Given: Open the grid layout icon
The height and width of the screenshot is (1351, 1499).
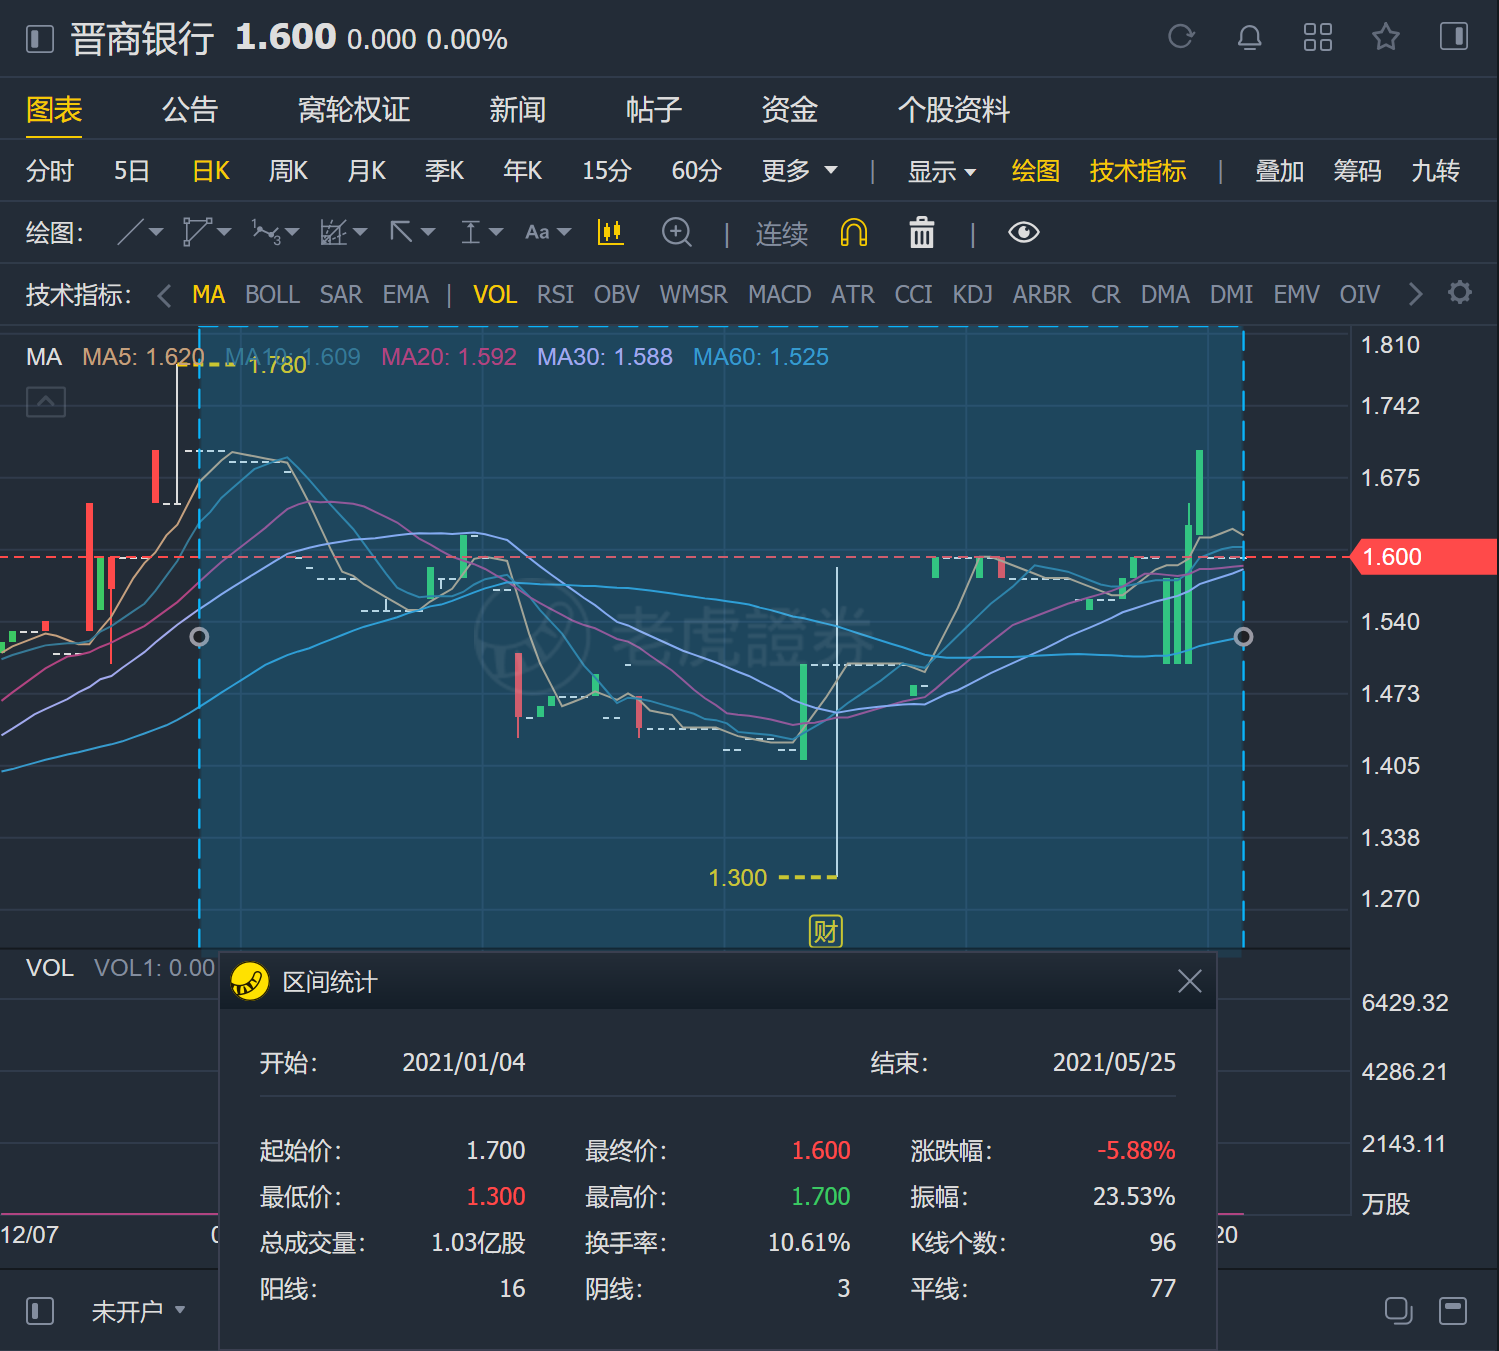Looking at the screenshot, I should click(x=1317, y=38).
